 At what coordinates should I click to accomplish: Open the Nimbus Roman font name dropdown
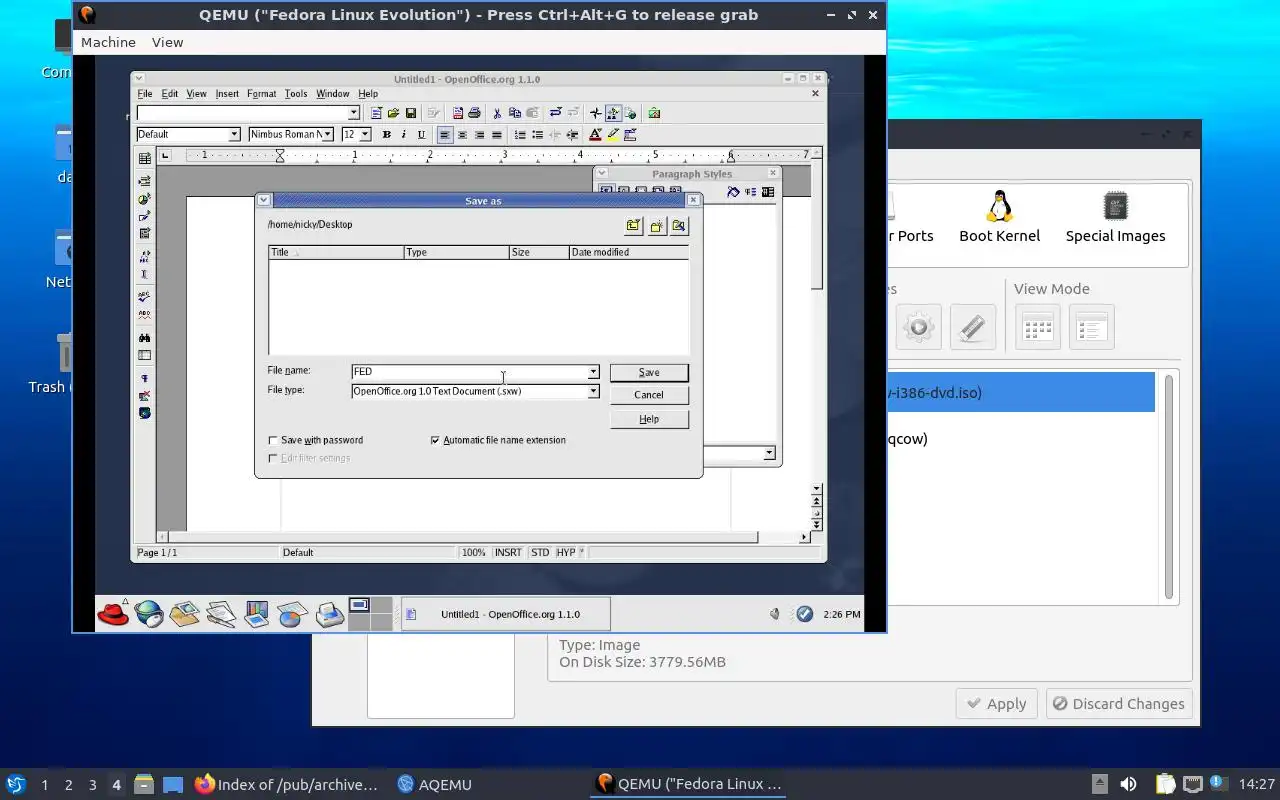coord(327,134)
